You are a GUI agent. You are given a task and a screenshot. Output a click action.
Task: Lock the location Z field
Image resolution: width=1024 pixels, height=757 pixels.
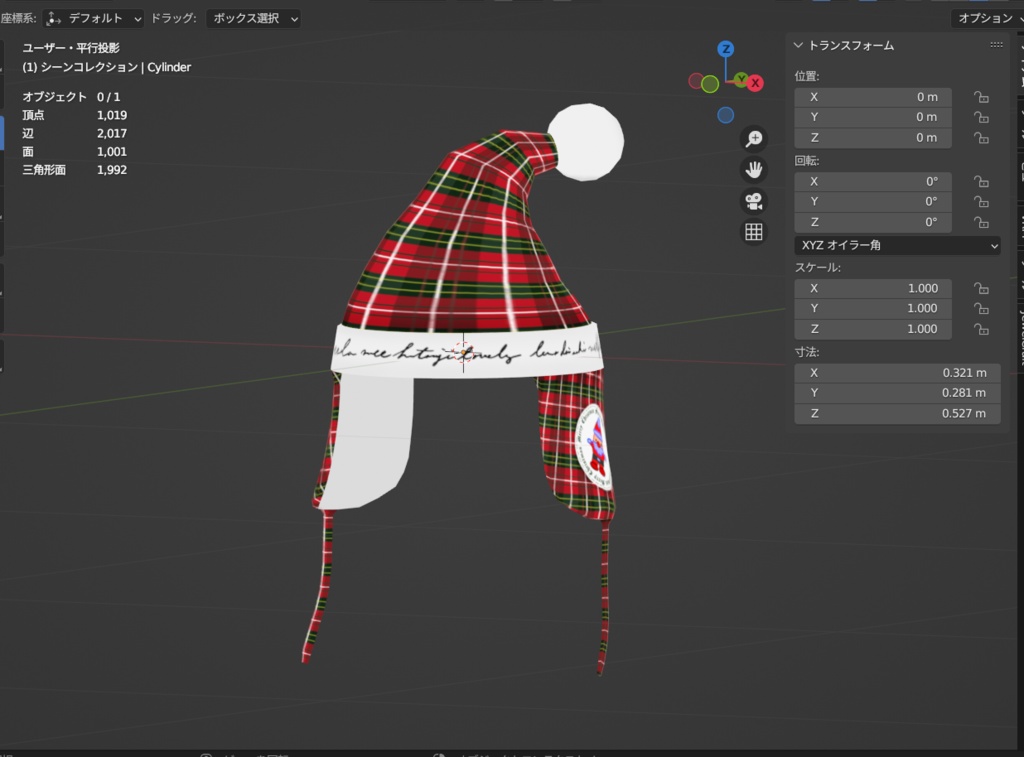click(x=981, y=138)
